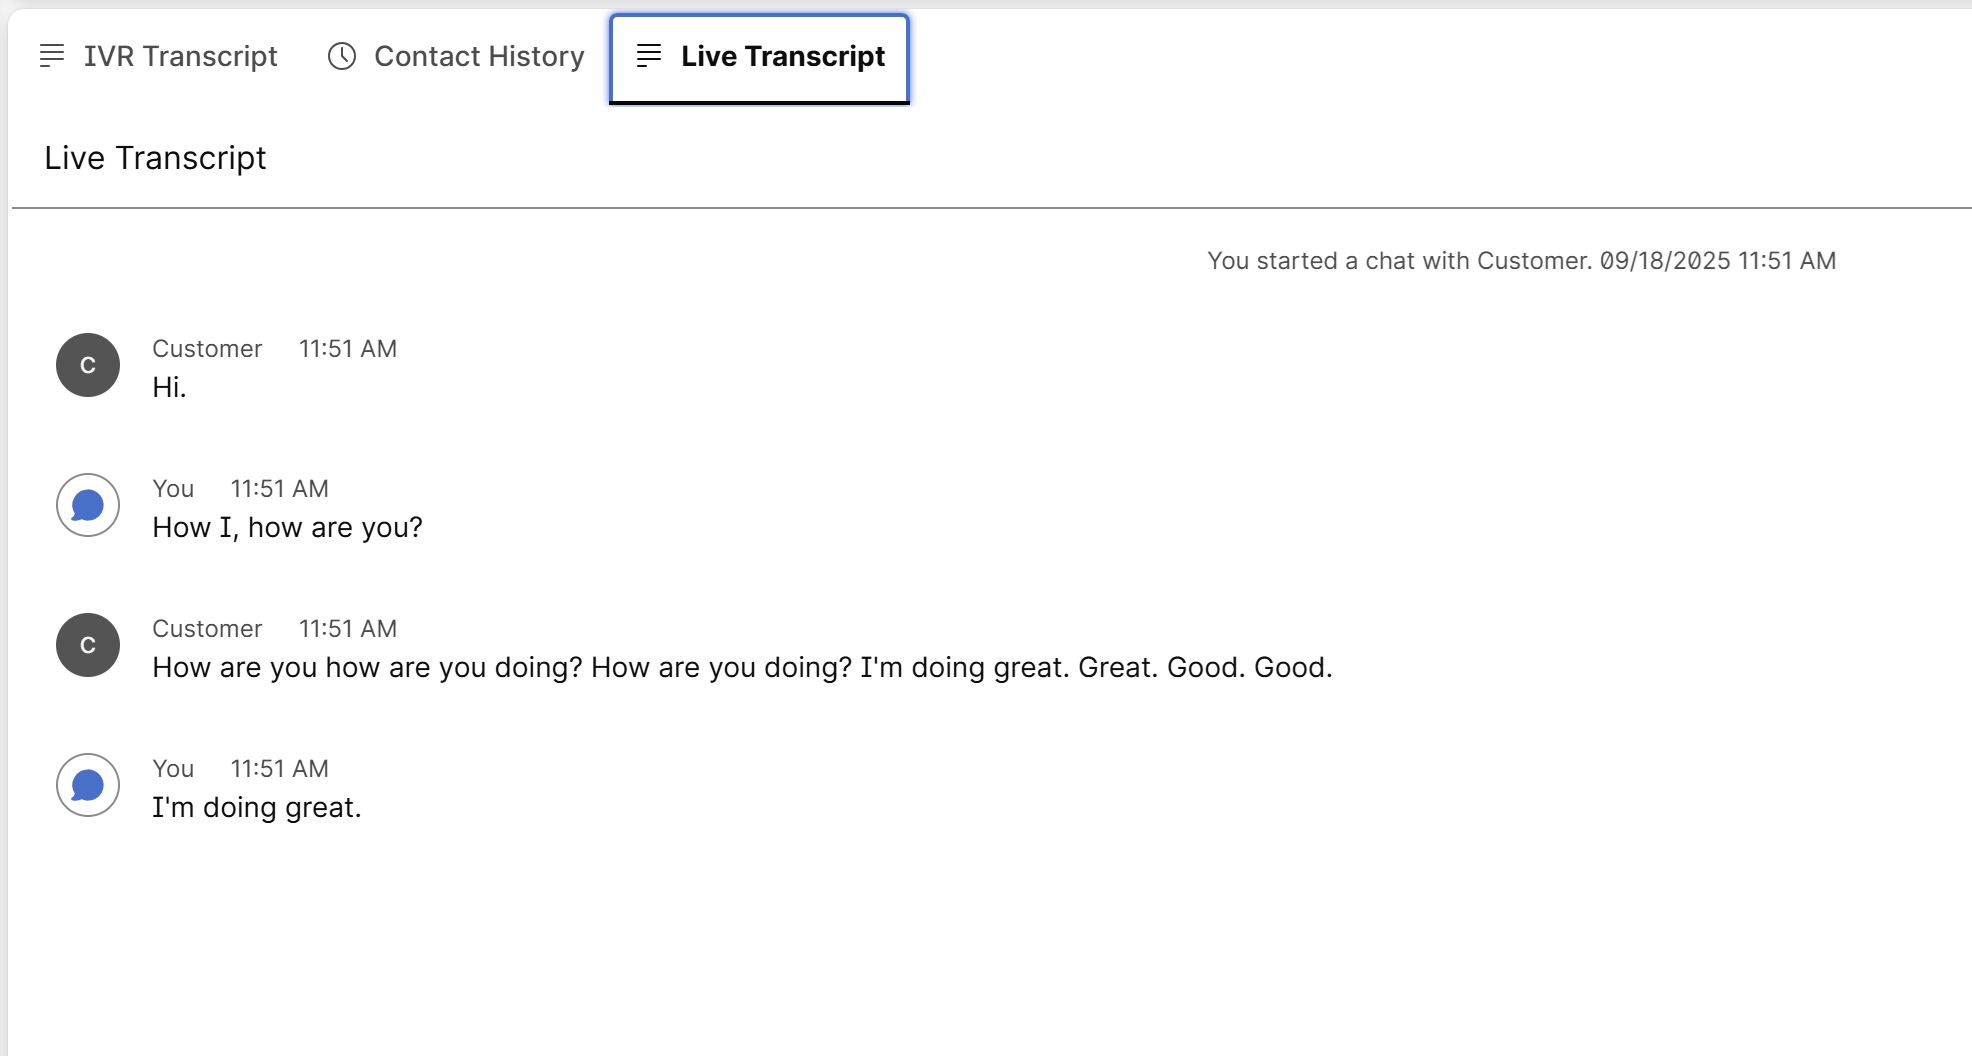This screenshot has width=1972, height=1056.
Task: Click agent chat bubble avatar beside "I'm doing great."
Action: 88,785
